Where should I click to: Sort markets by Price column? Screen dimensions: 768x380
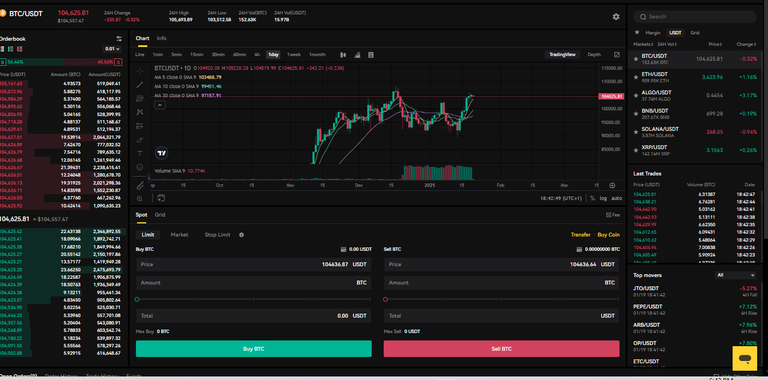715,44
